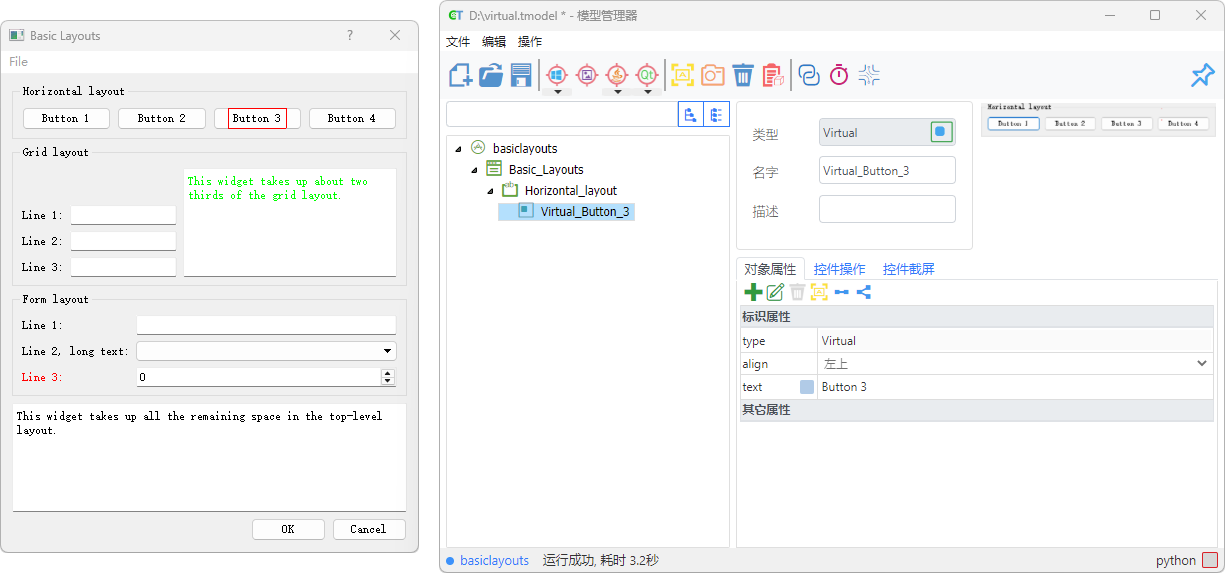Click the pin icon at top right
The width and height of the screenshot is (1225, 573).
1201,75
